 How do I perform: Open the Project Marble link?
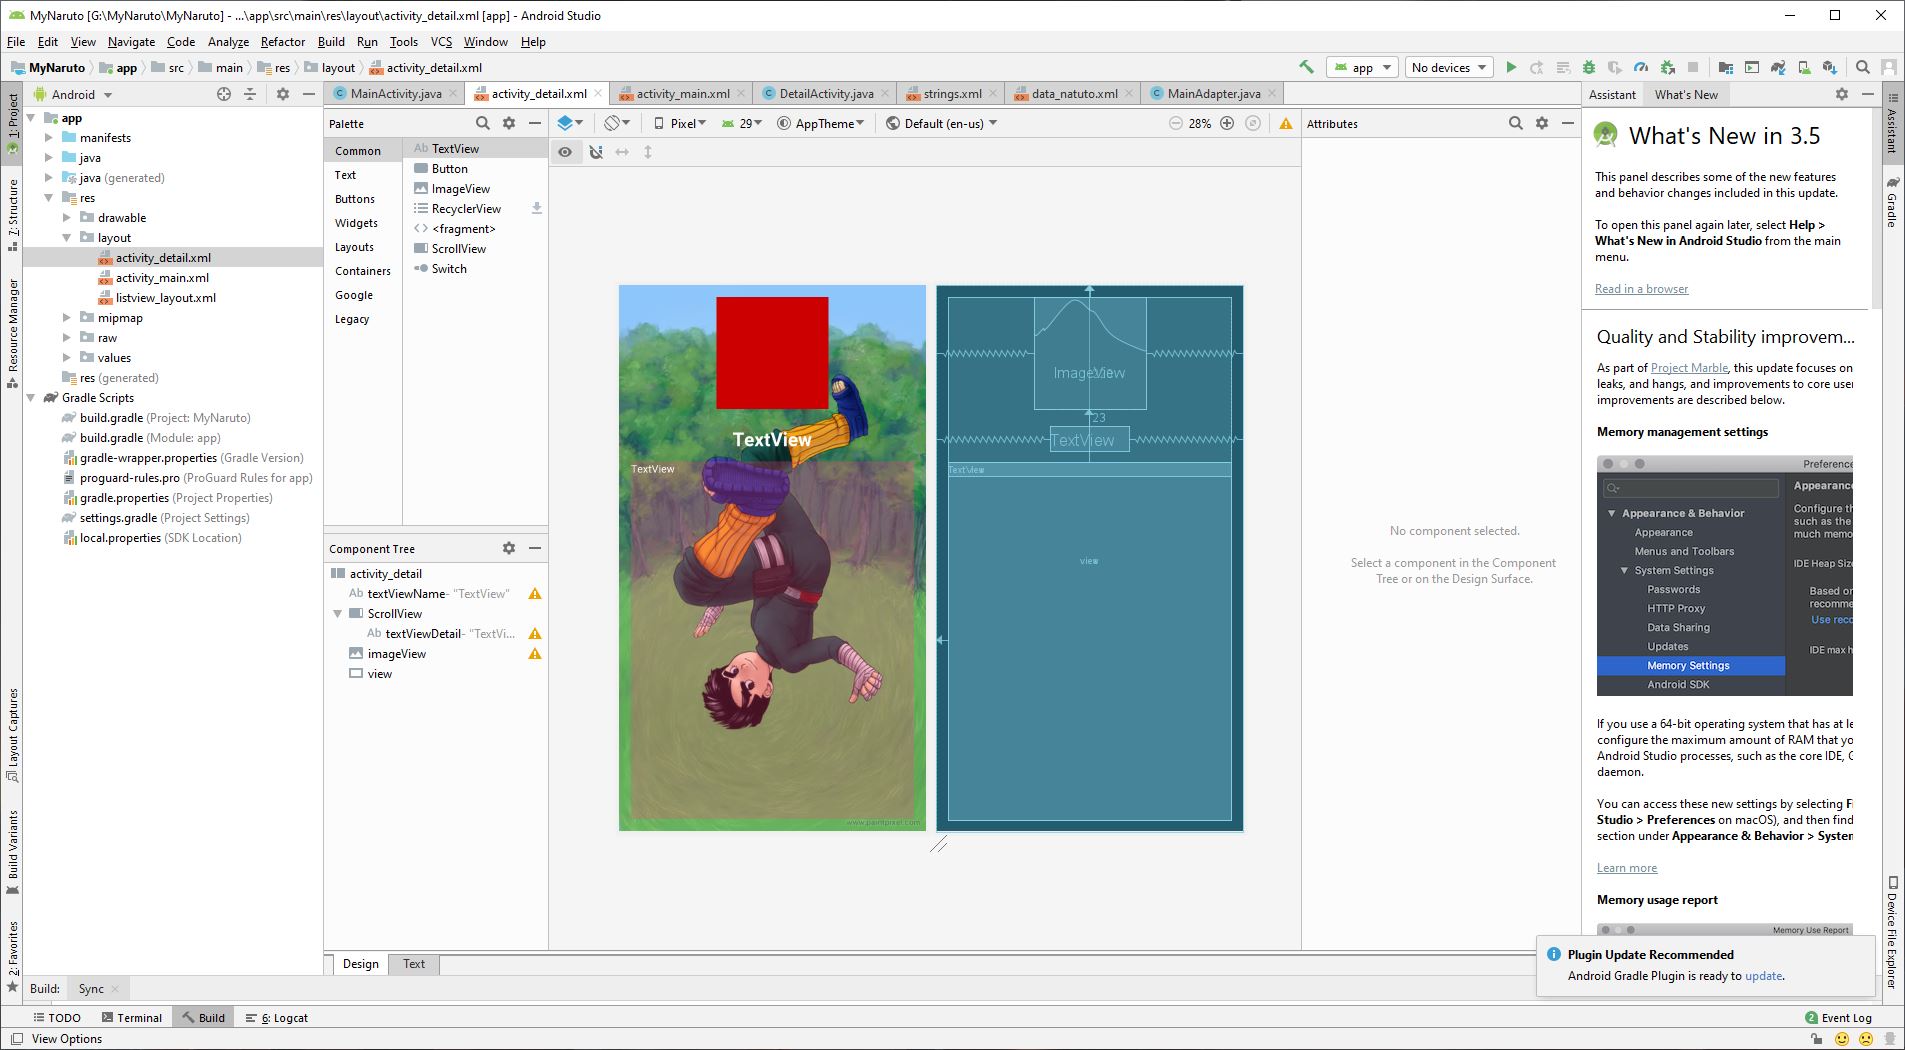coord(1689,368)
